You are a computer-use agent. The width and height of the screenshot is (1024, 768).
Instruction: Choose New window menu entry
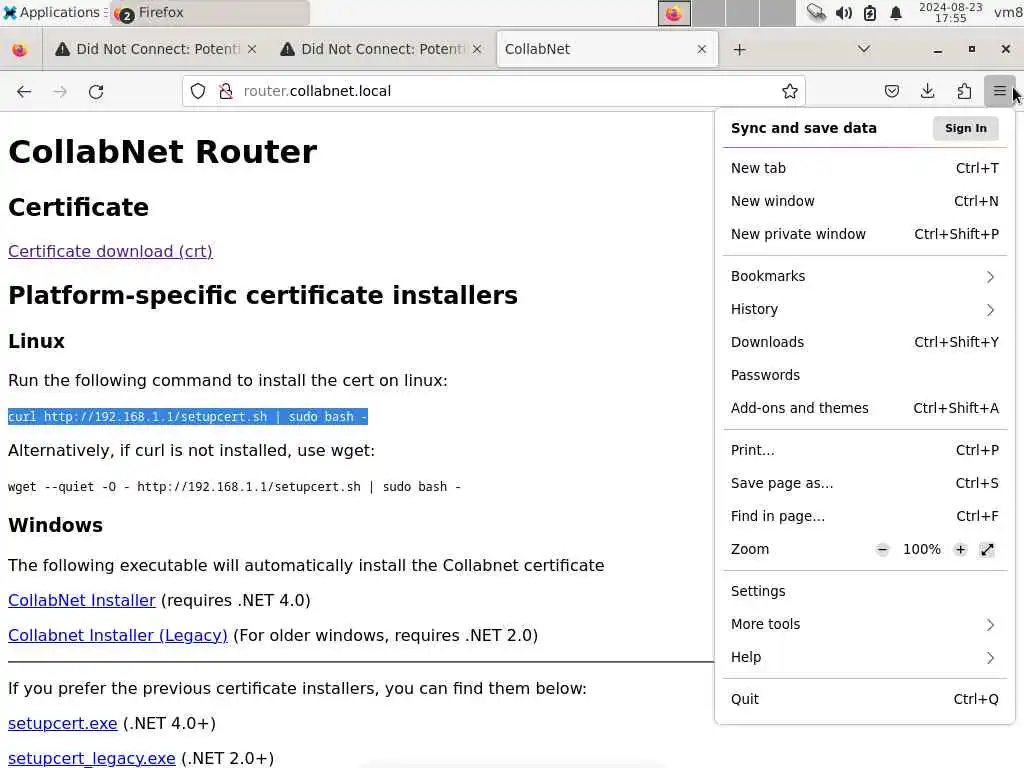865,201
